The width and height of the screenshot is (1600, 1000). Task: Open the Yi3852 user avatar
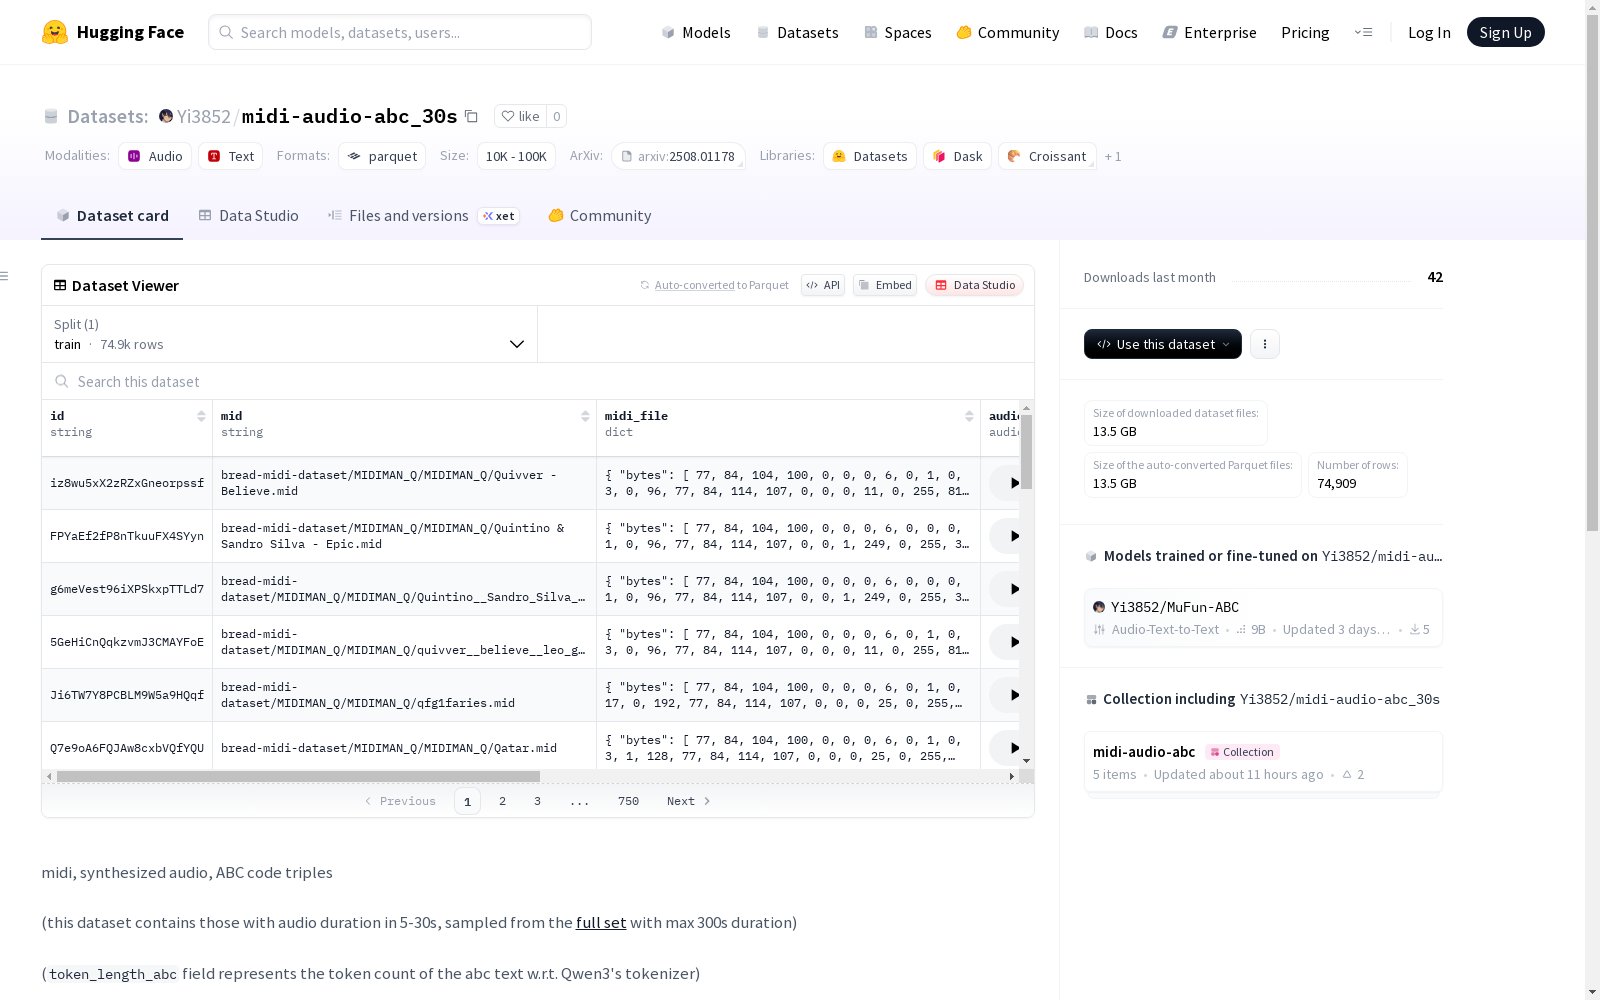[x=166, y=116]
